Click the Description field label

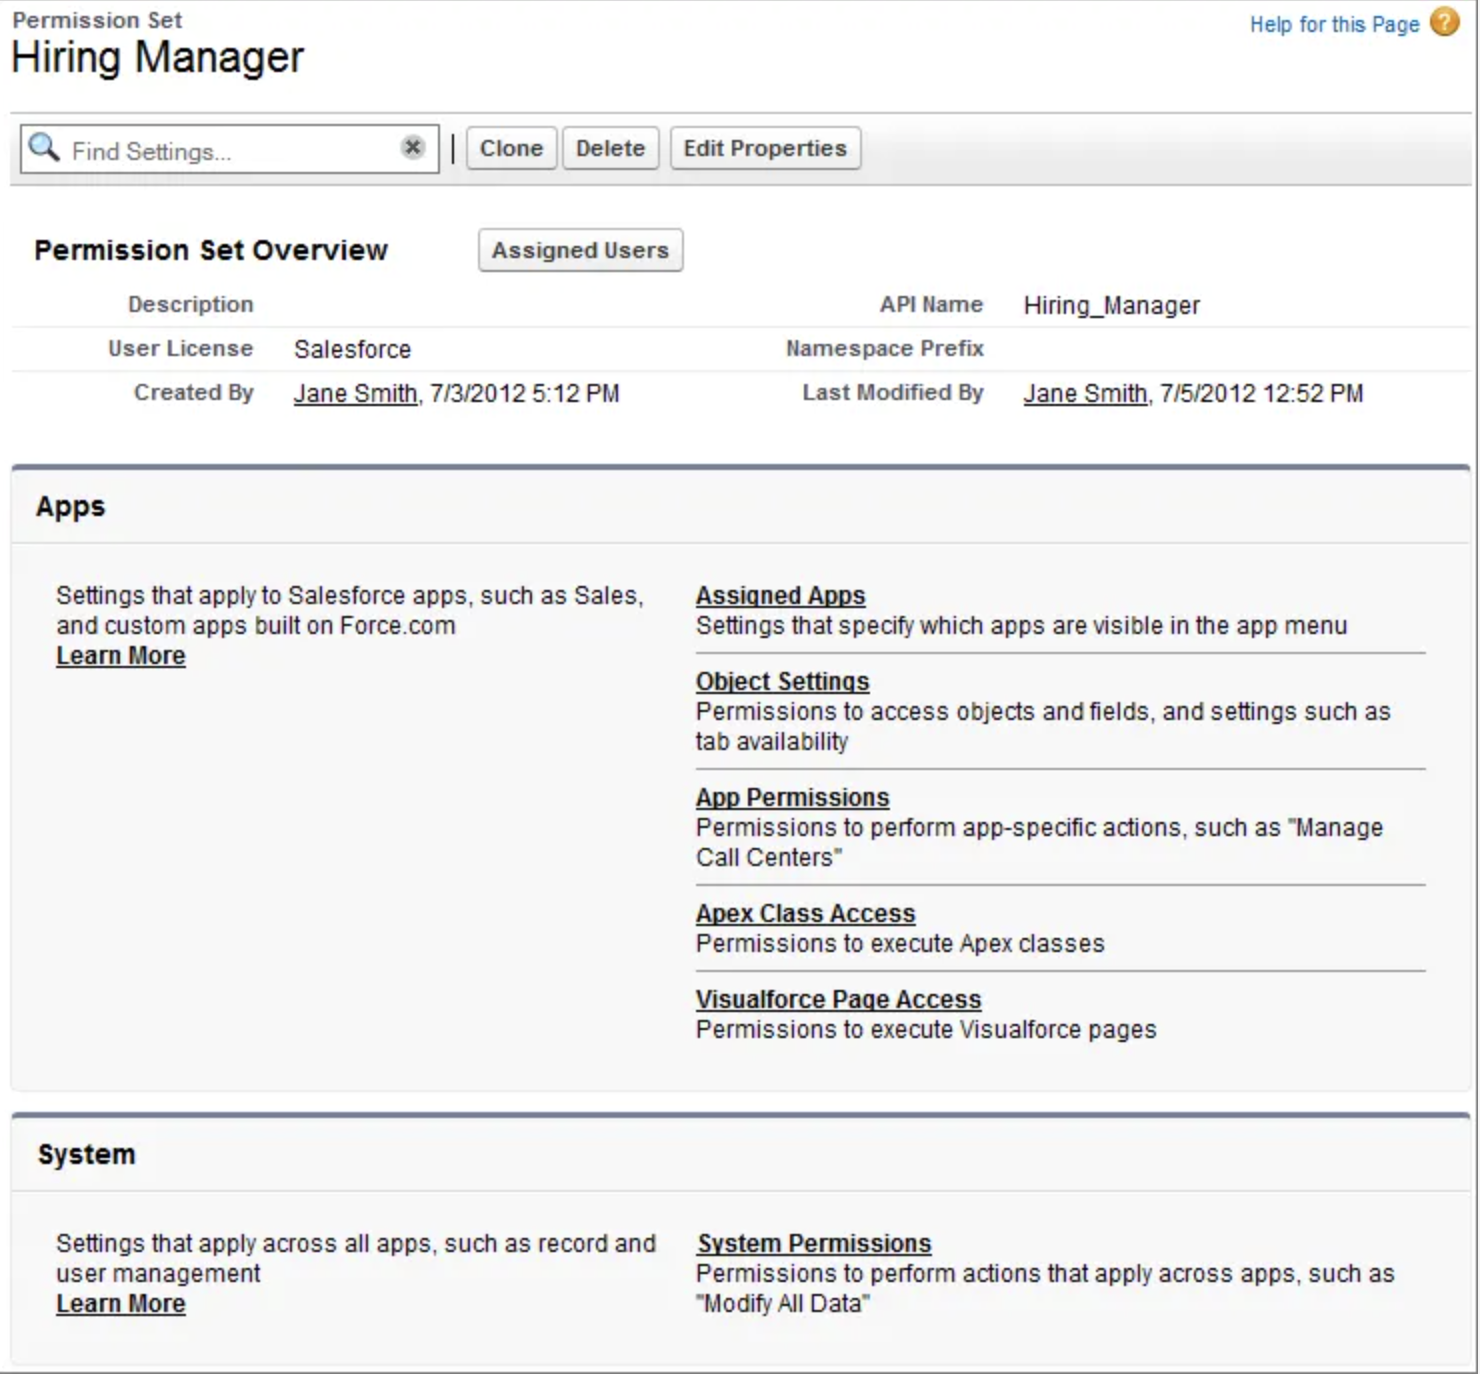click(x=190, y=304)
